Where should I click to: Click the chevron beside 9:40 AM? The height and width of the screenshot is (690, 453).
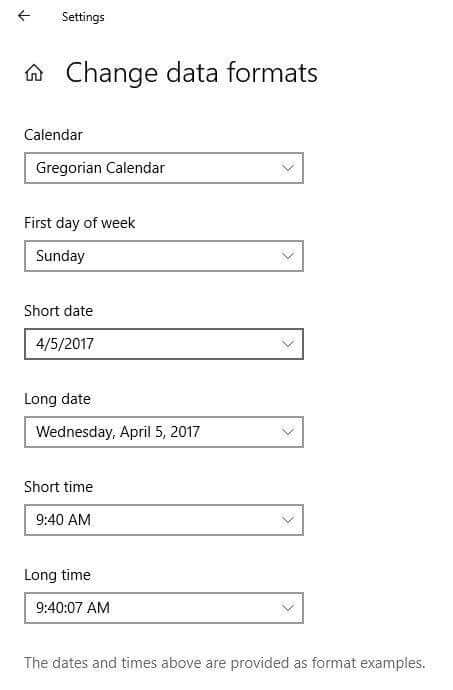click(287, 520)
